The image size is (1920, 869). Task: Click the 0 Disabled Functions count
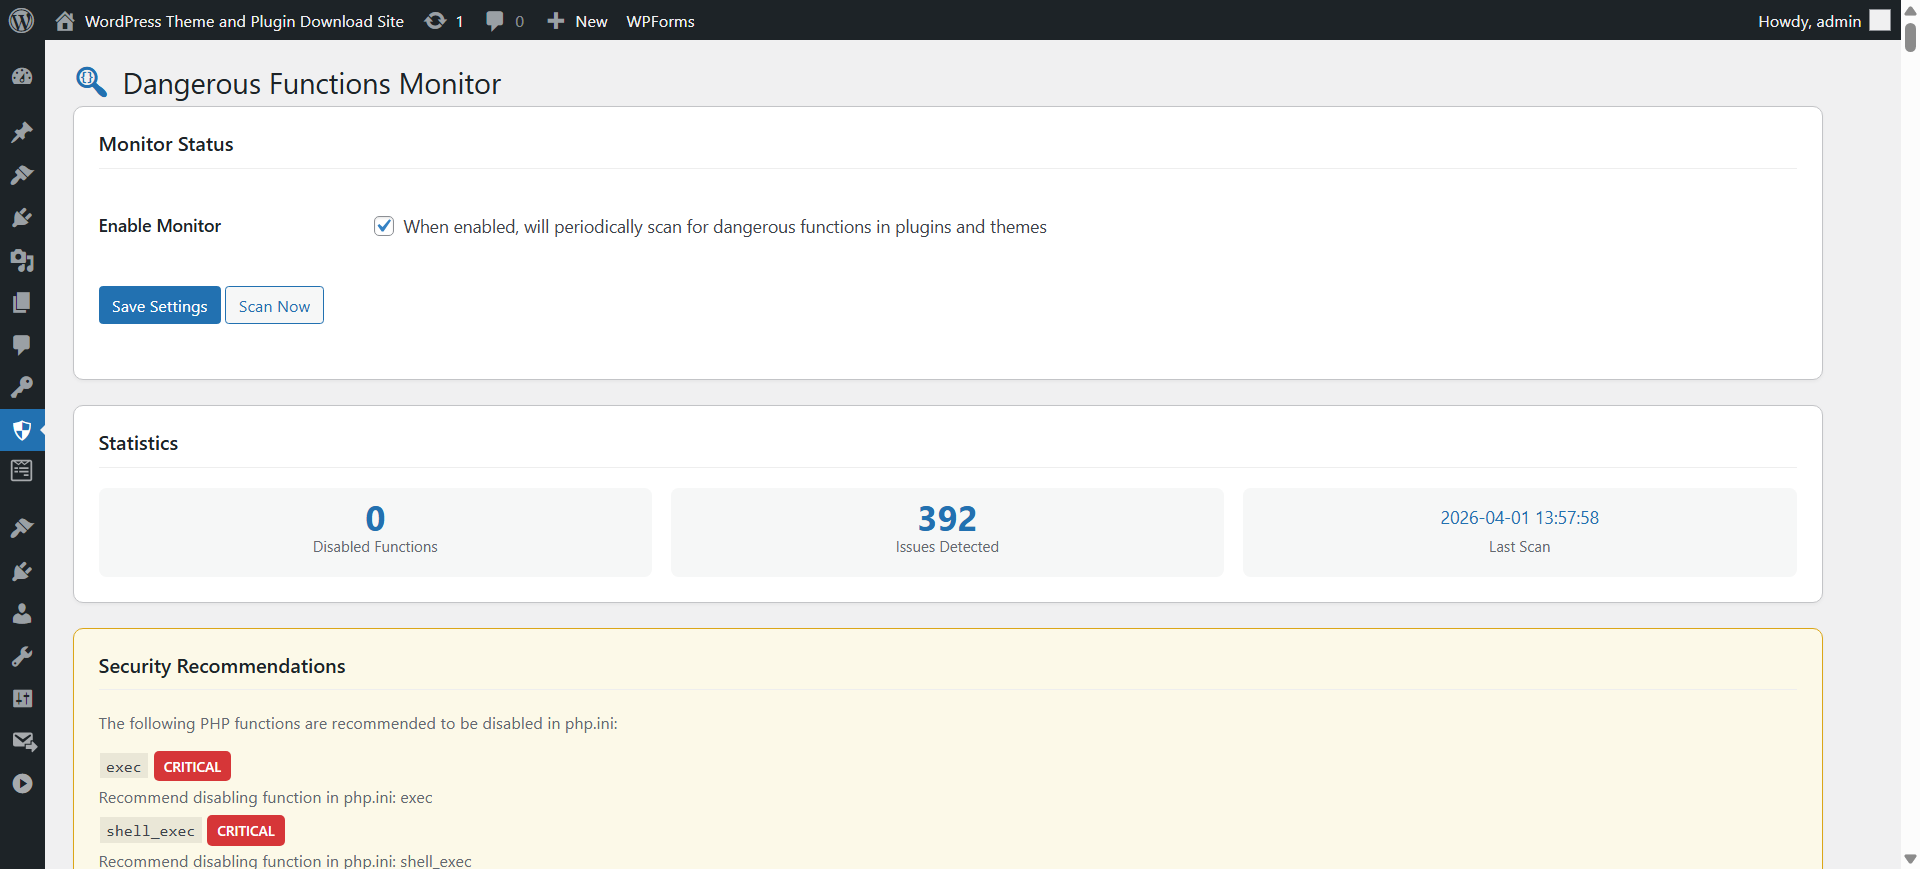[375, 518]
